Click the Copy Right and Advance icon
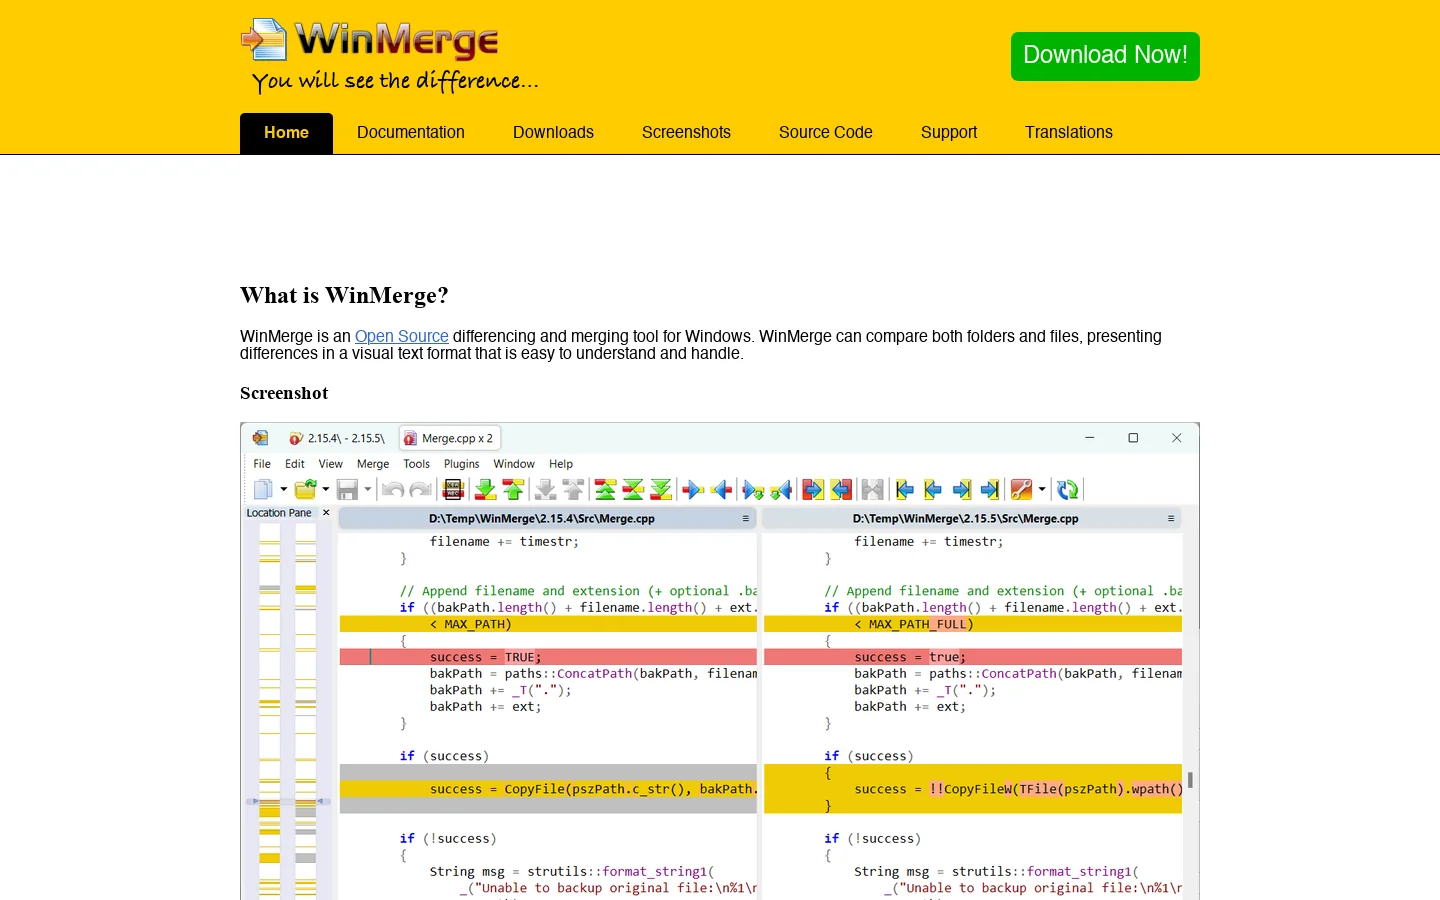 click(753, 489)
